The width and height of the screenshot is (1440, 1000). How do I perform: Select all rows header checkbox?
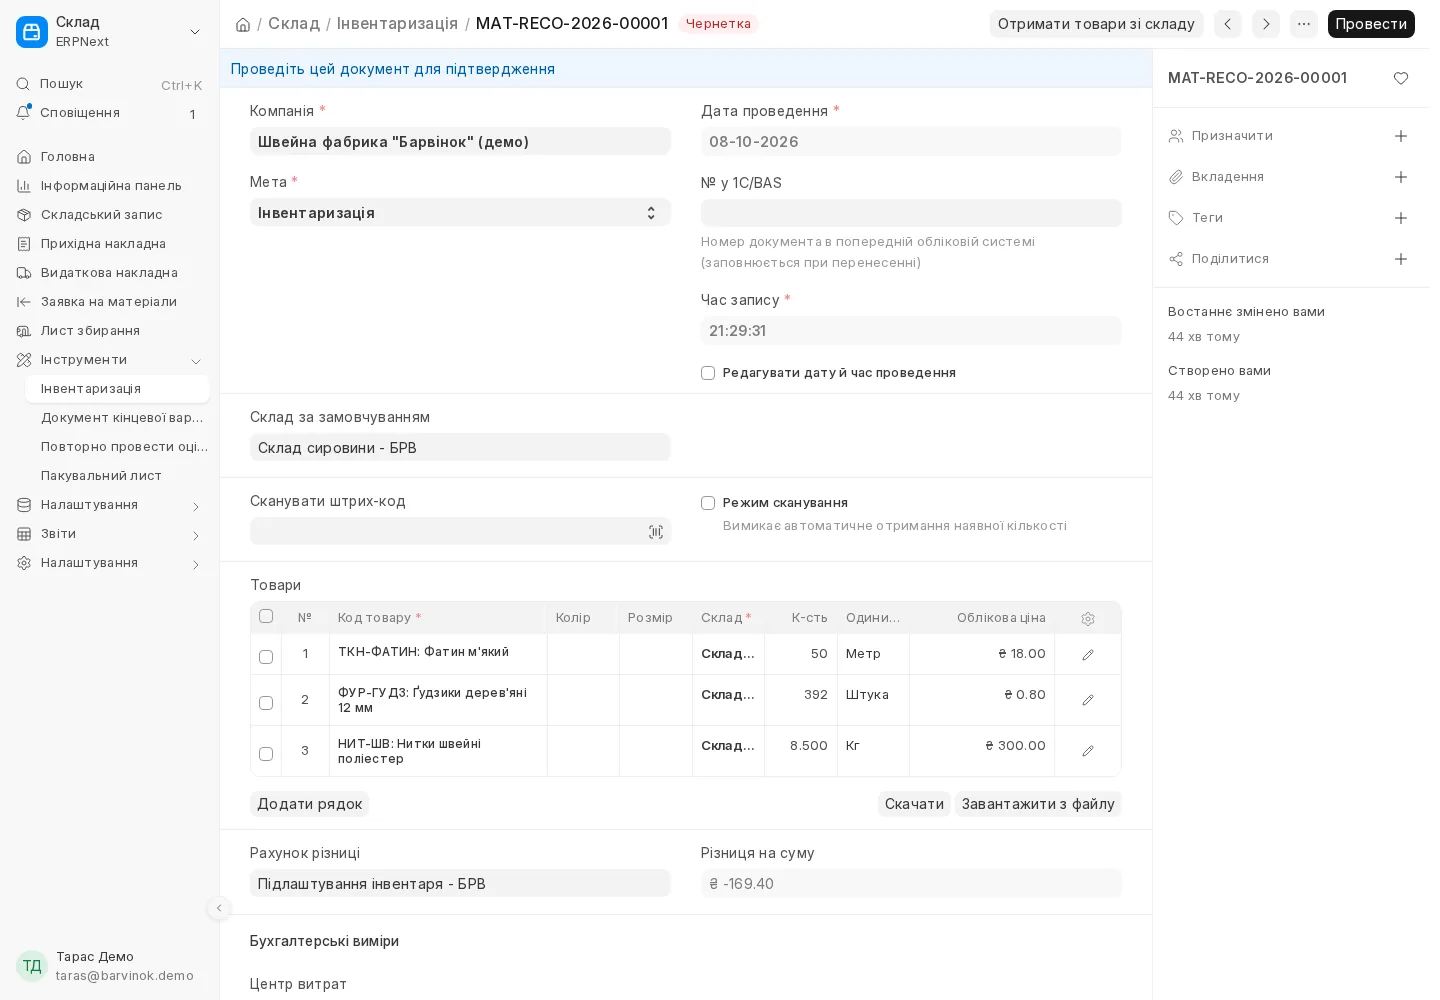pos(266,616)
